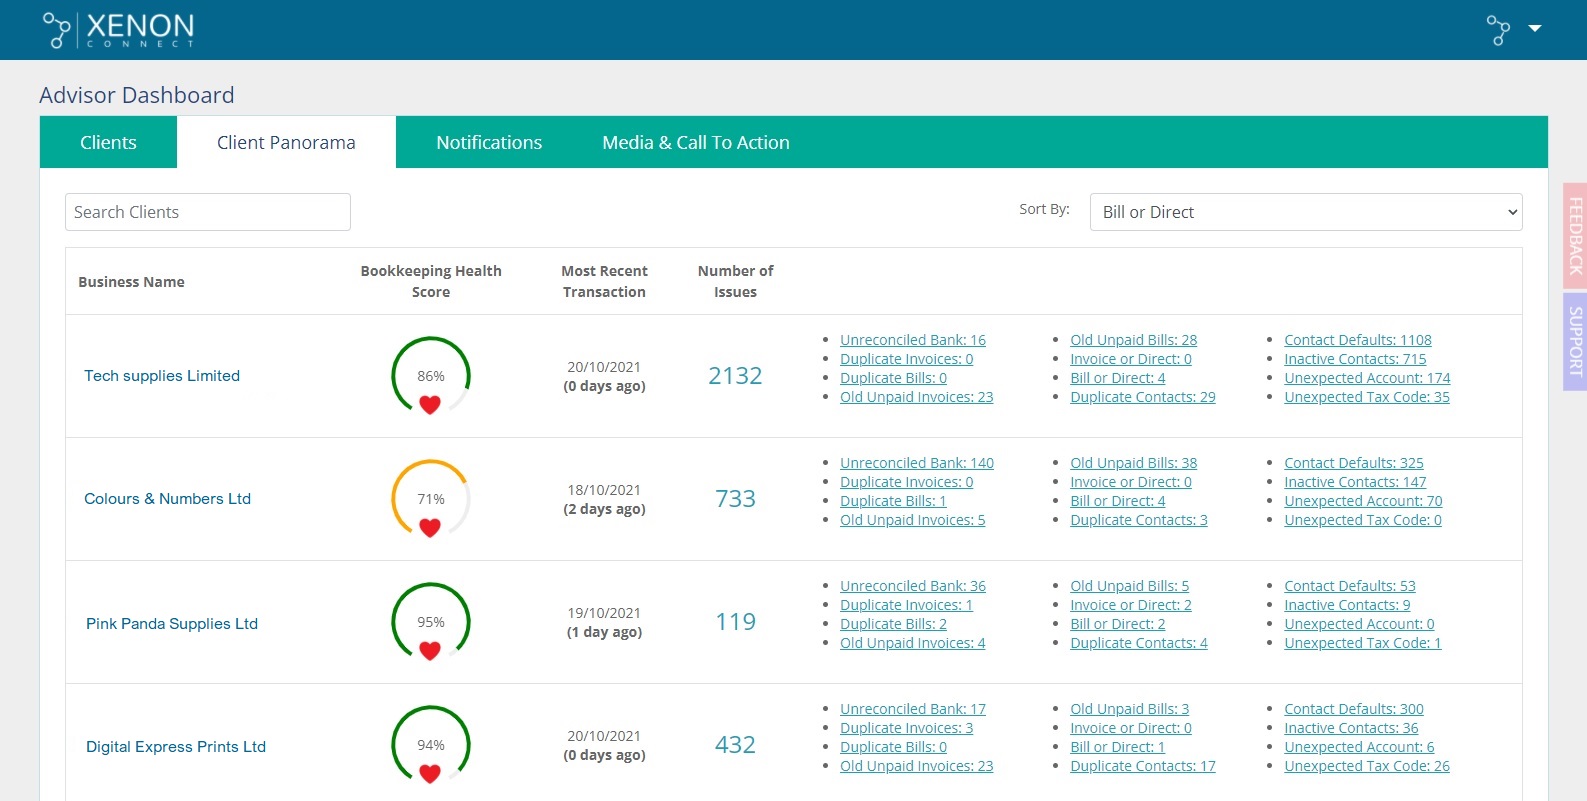Screen dimensions: 1587x801
Task: Select the Client Panorama tab
Action: pos(286,143)
